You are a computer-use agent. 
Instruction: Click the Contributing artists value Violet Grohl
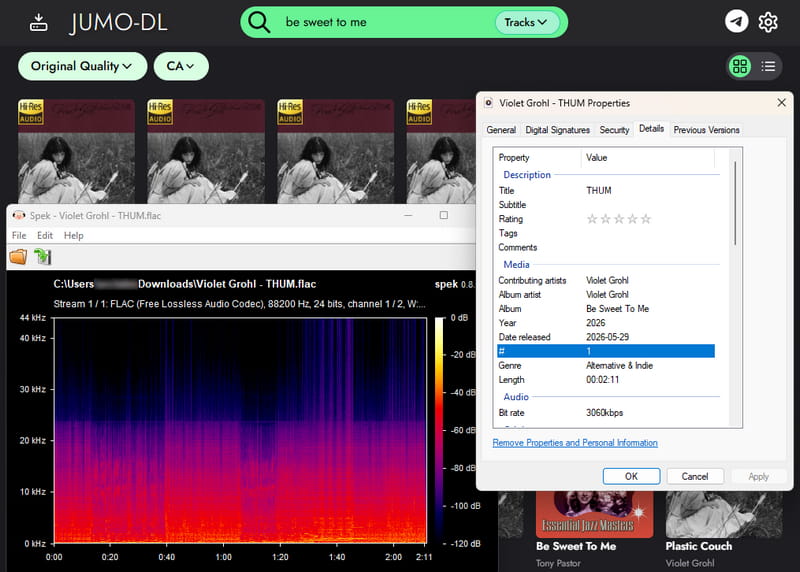(x=607, y=281)
